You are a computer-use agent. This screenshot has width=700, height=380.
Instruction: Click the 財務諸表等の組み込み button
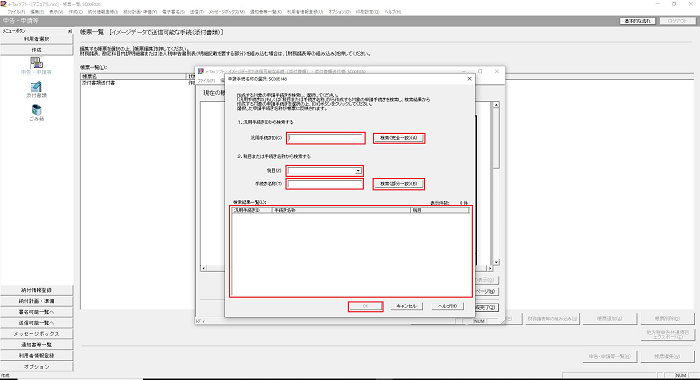tap(553, 319)
